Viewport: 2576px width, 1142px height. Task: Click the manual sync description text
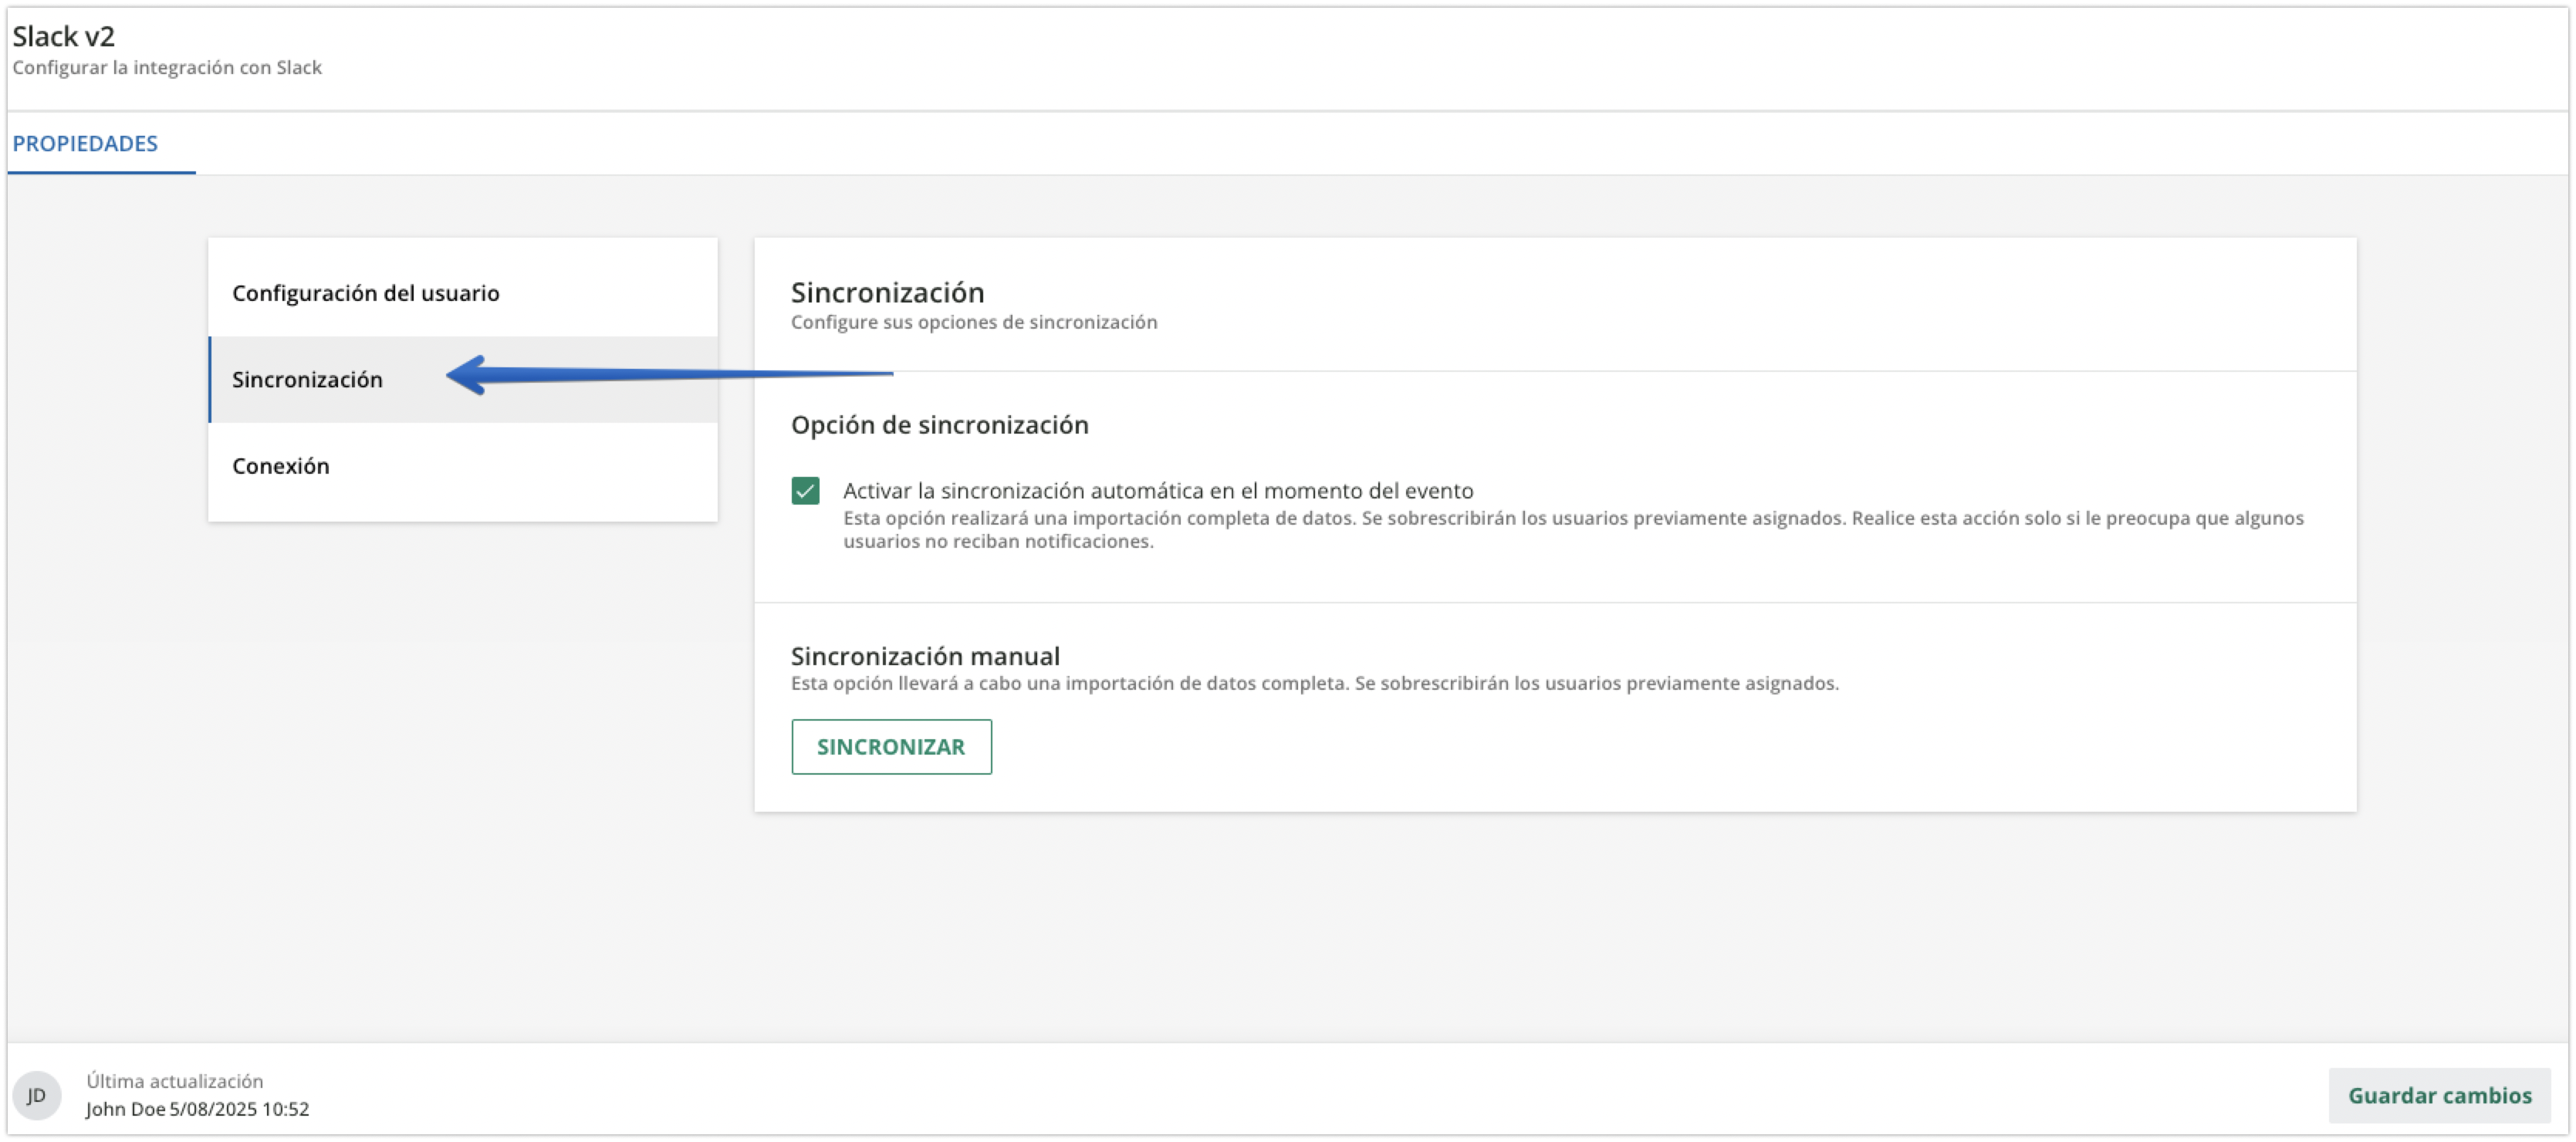point(1314,684)
